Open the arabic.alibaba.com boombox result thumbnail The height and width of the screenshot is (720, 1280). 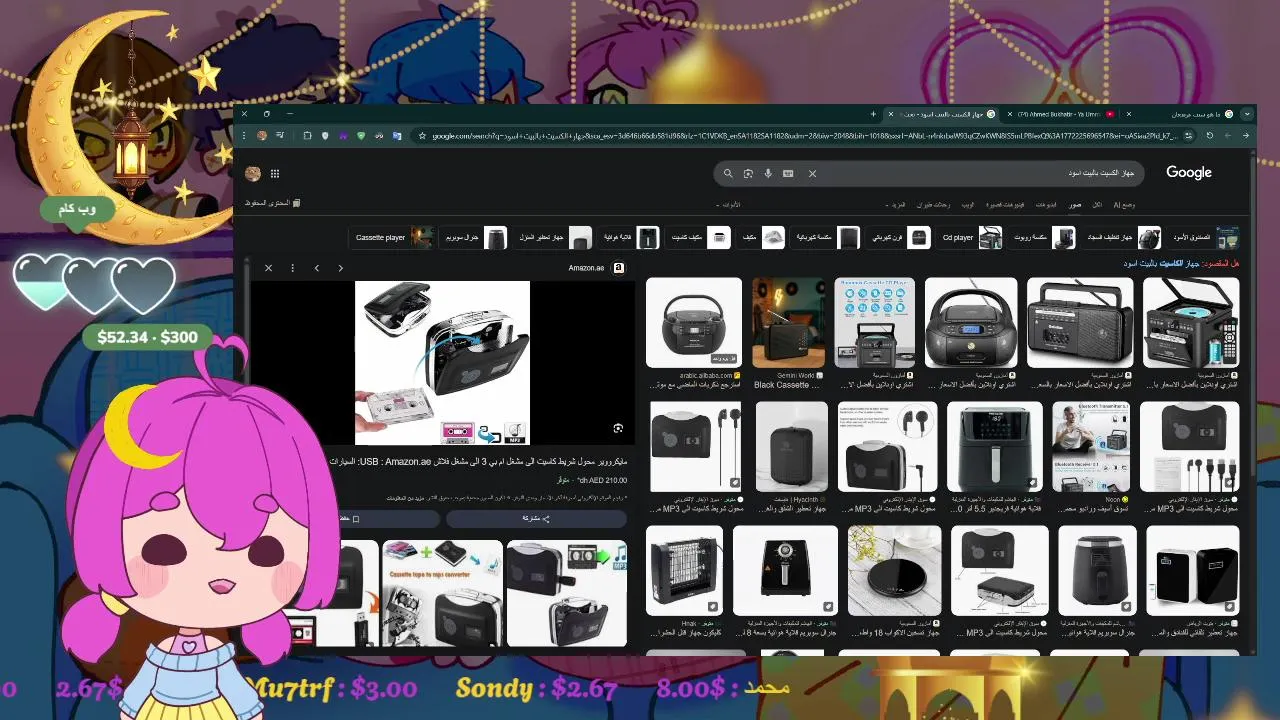(694, 323)
